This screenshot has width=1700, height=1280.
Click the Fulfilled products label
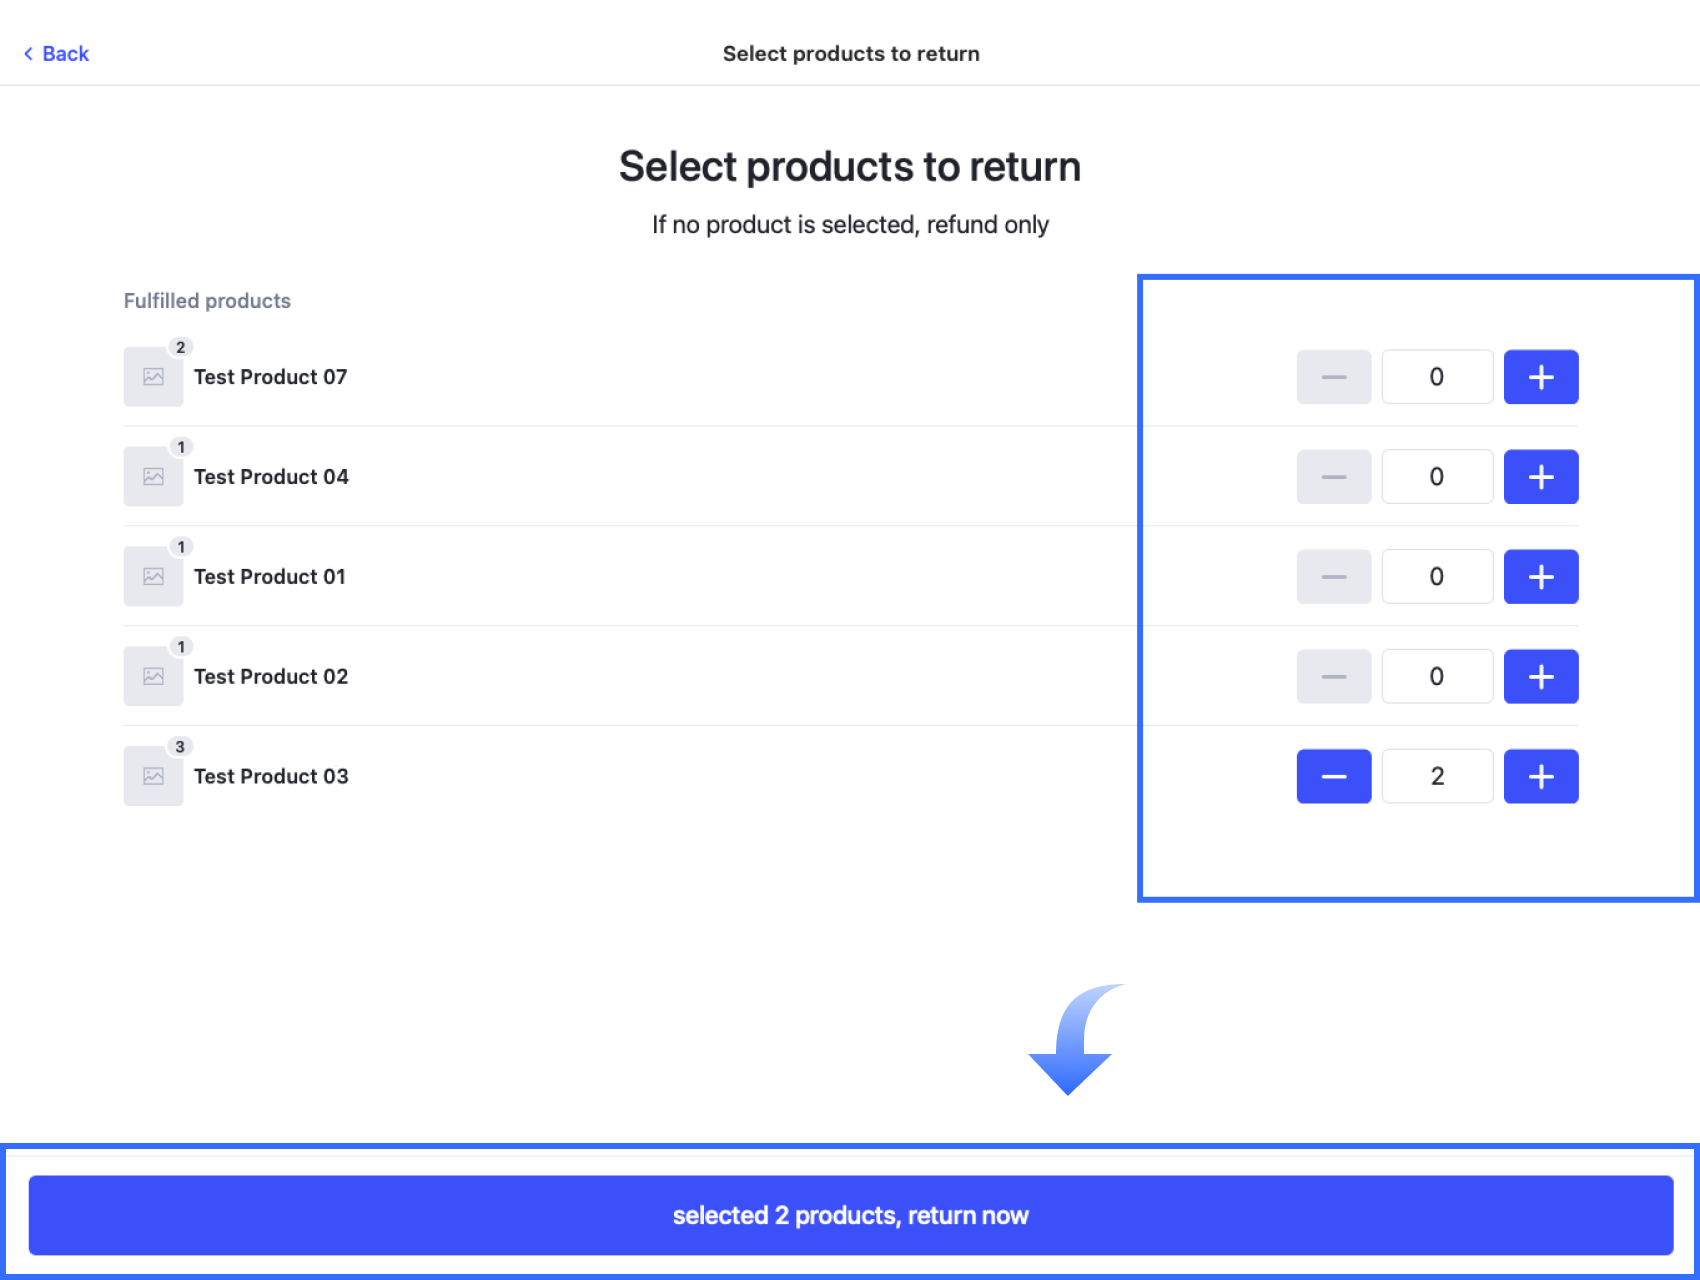(x=207, y=300)
